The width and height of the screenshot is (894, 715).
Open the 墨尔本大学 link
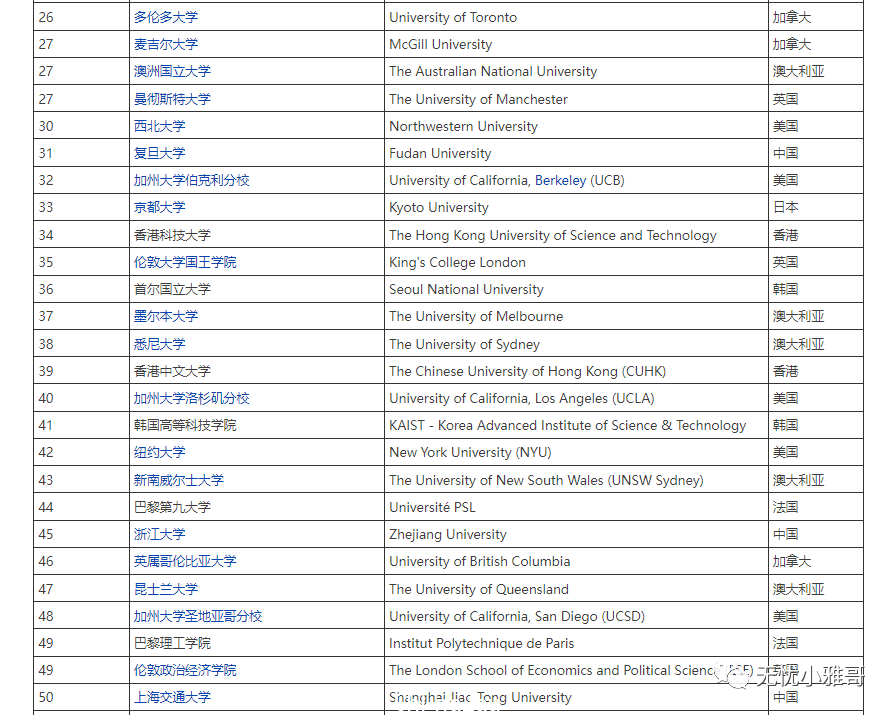coord(165,316)
